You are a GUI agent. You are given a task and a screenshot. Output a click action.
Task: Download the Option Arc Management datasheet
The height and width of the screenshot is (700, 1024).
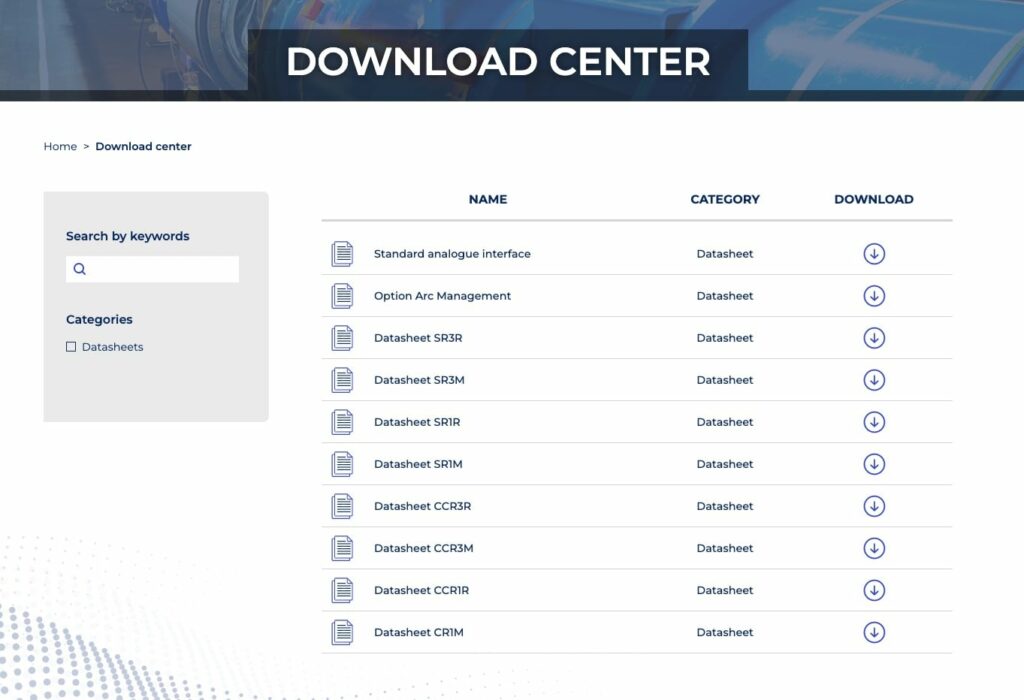(874, 296)
